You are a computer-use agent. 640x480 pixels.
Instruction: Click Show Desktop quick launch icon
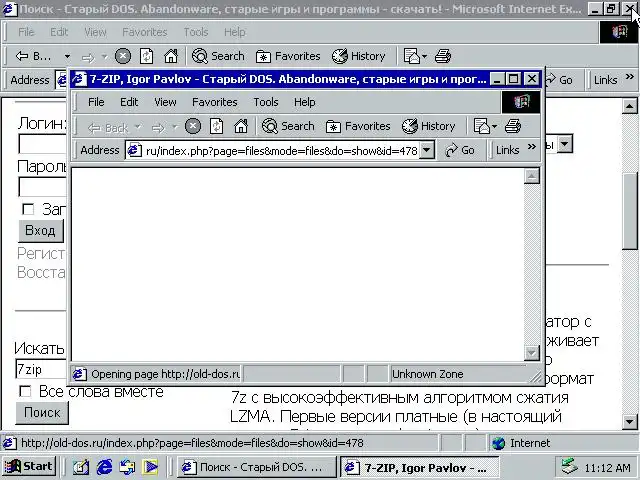(80, 467)
